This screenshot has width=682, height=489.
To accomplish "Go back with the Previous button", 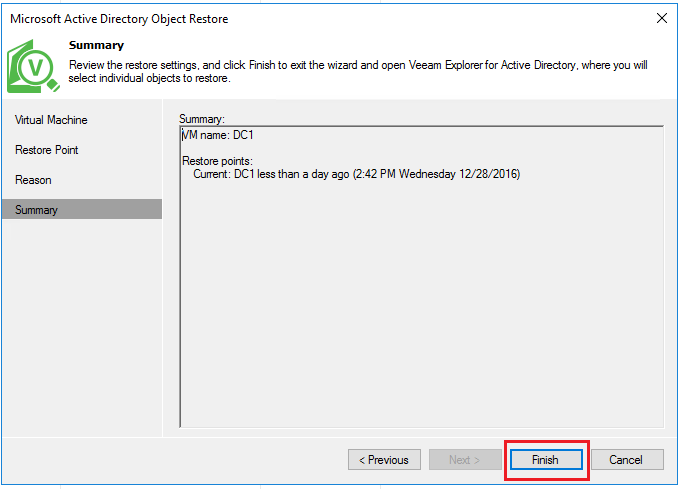I will (x=384, y=460).
